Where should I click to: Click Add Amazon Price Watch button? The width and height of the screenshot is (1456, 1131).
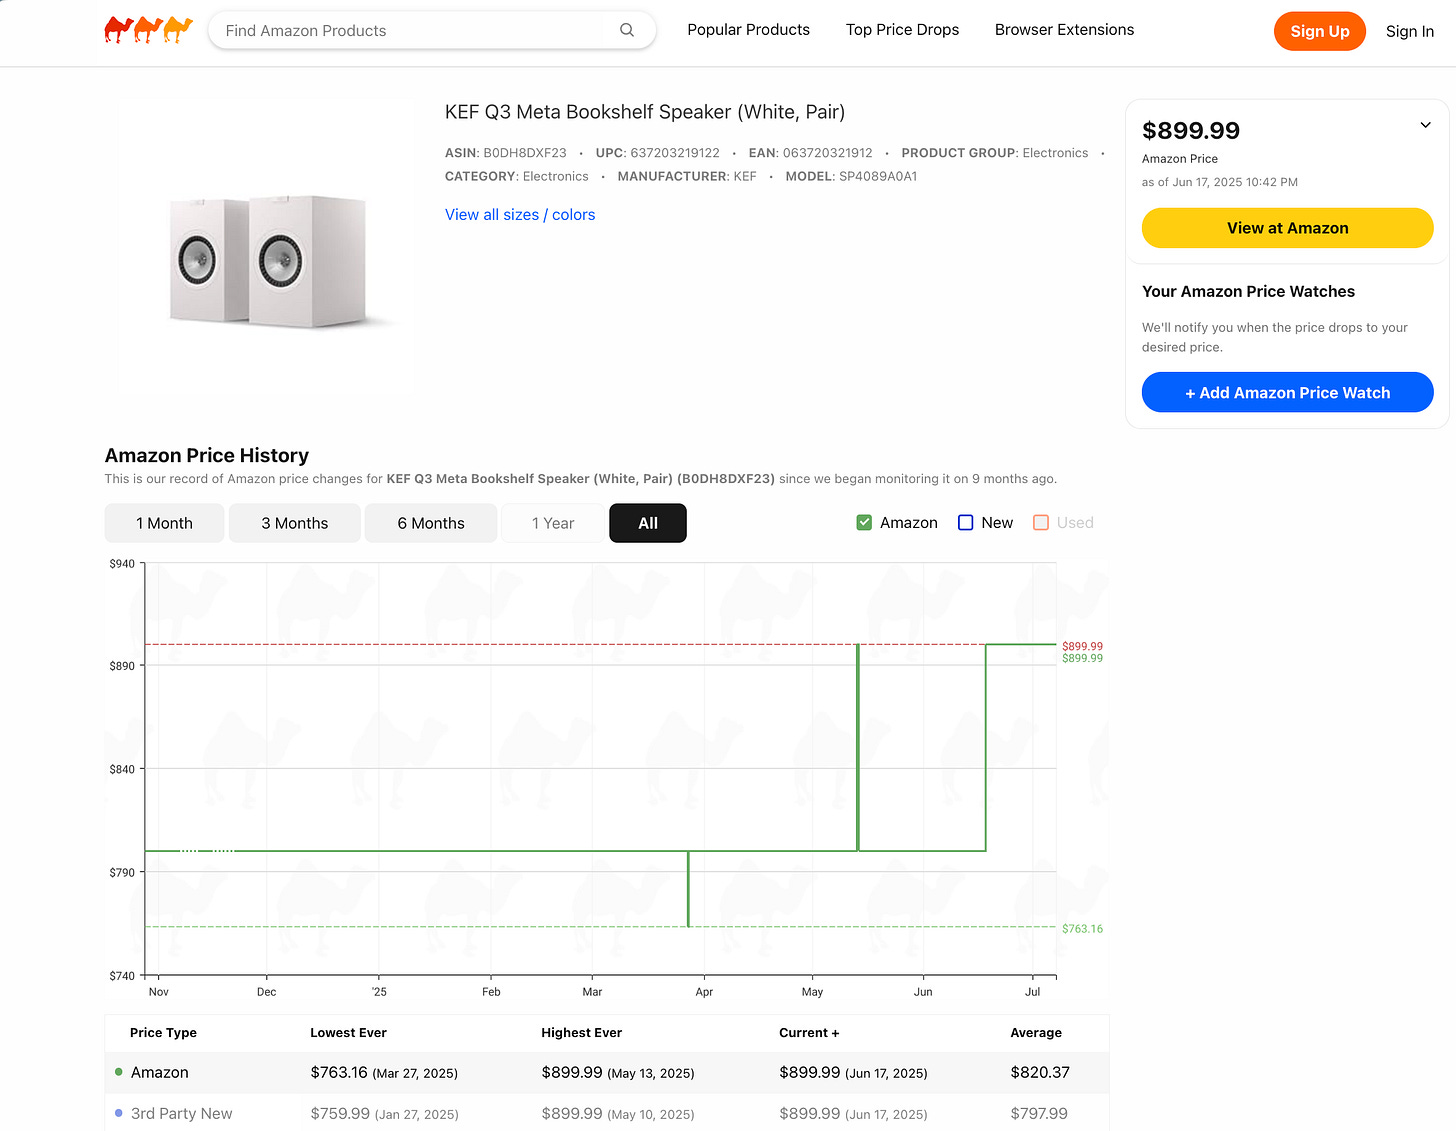tap(1287, 393)
